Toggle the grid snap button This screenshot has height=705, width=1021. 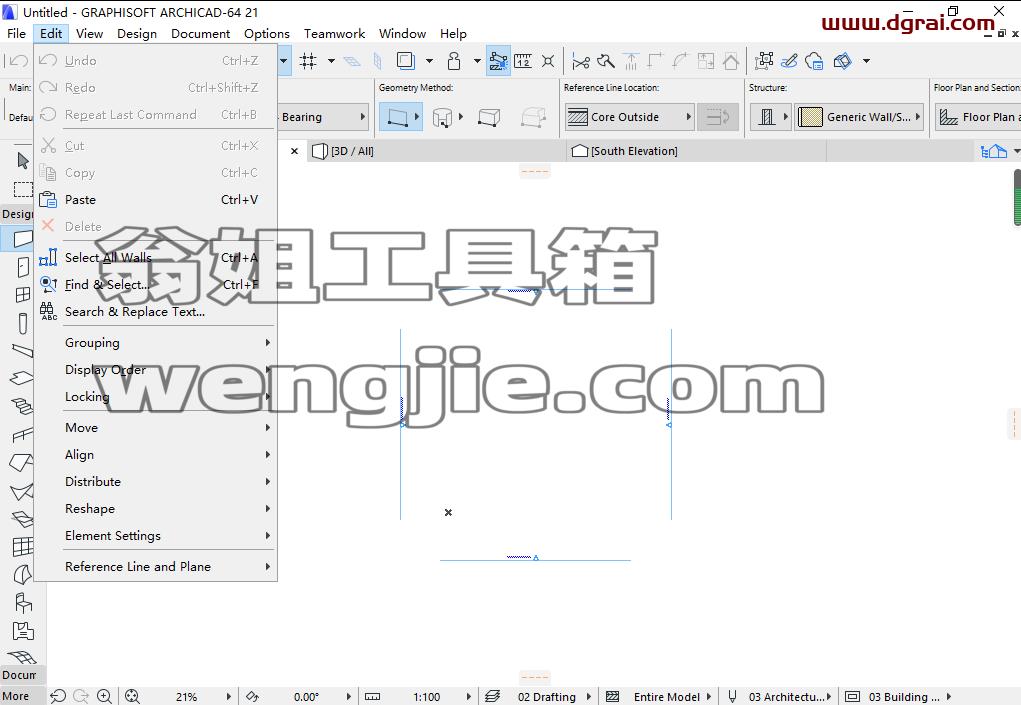click(x=308, y=61)
